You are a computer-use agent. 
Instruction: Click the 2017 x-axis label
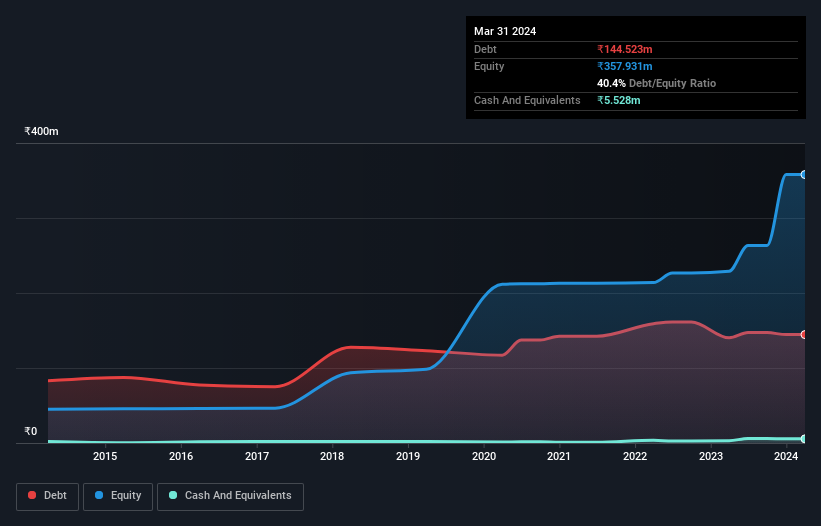(257, 456)
